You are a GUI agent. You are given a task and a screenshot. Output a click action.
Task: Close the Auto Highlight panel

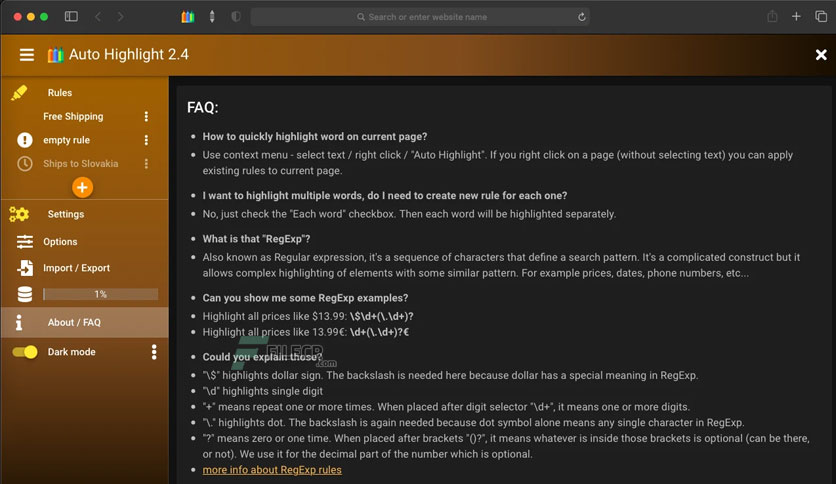pyautogui.click(x=821, y=54)
